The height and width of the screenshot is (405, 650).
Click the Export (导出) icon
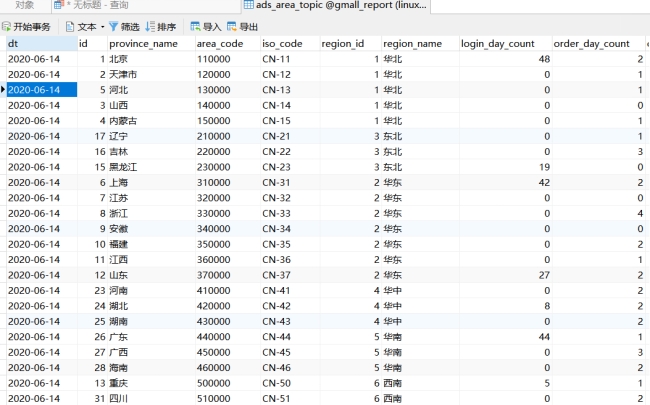pyautogui.click(x=232, y=26)
